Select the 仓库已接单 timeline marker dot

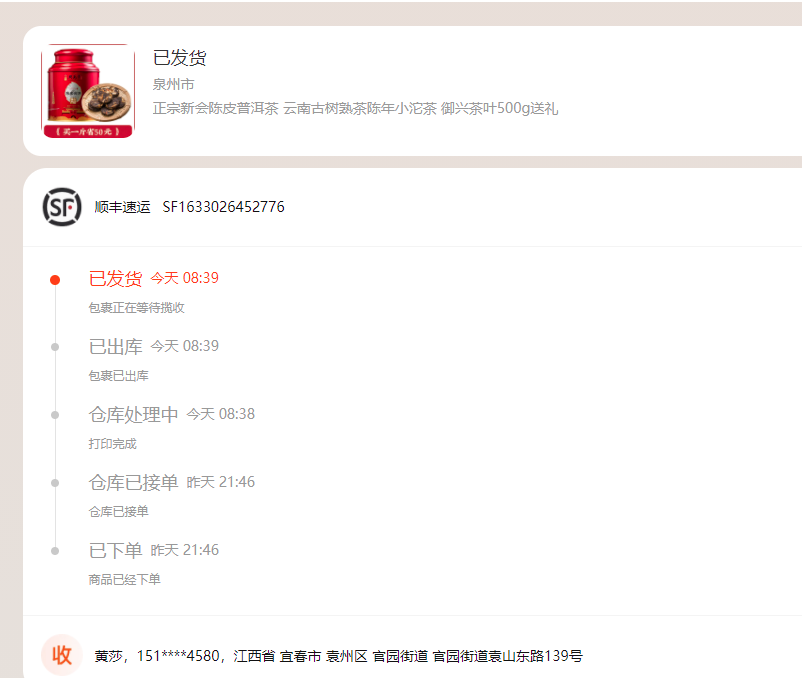55,483
